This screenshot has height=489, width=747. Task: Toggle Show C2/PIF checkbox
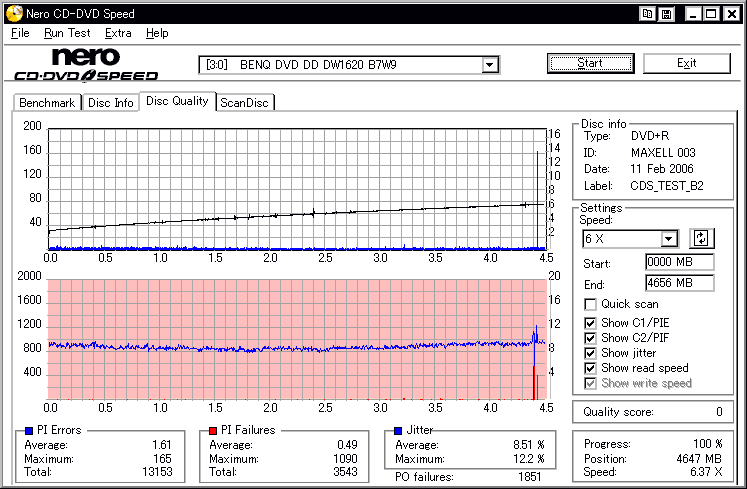point(590,338)
